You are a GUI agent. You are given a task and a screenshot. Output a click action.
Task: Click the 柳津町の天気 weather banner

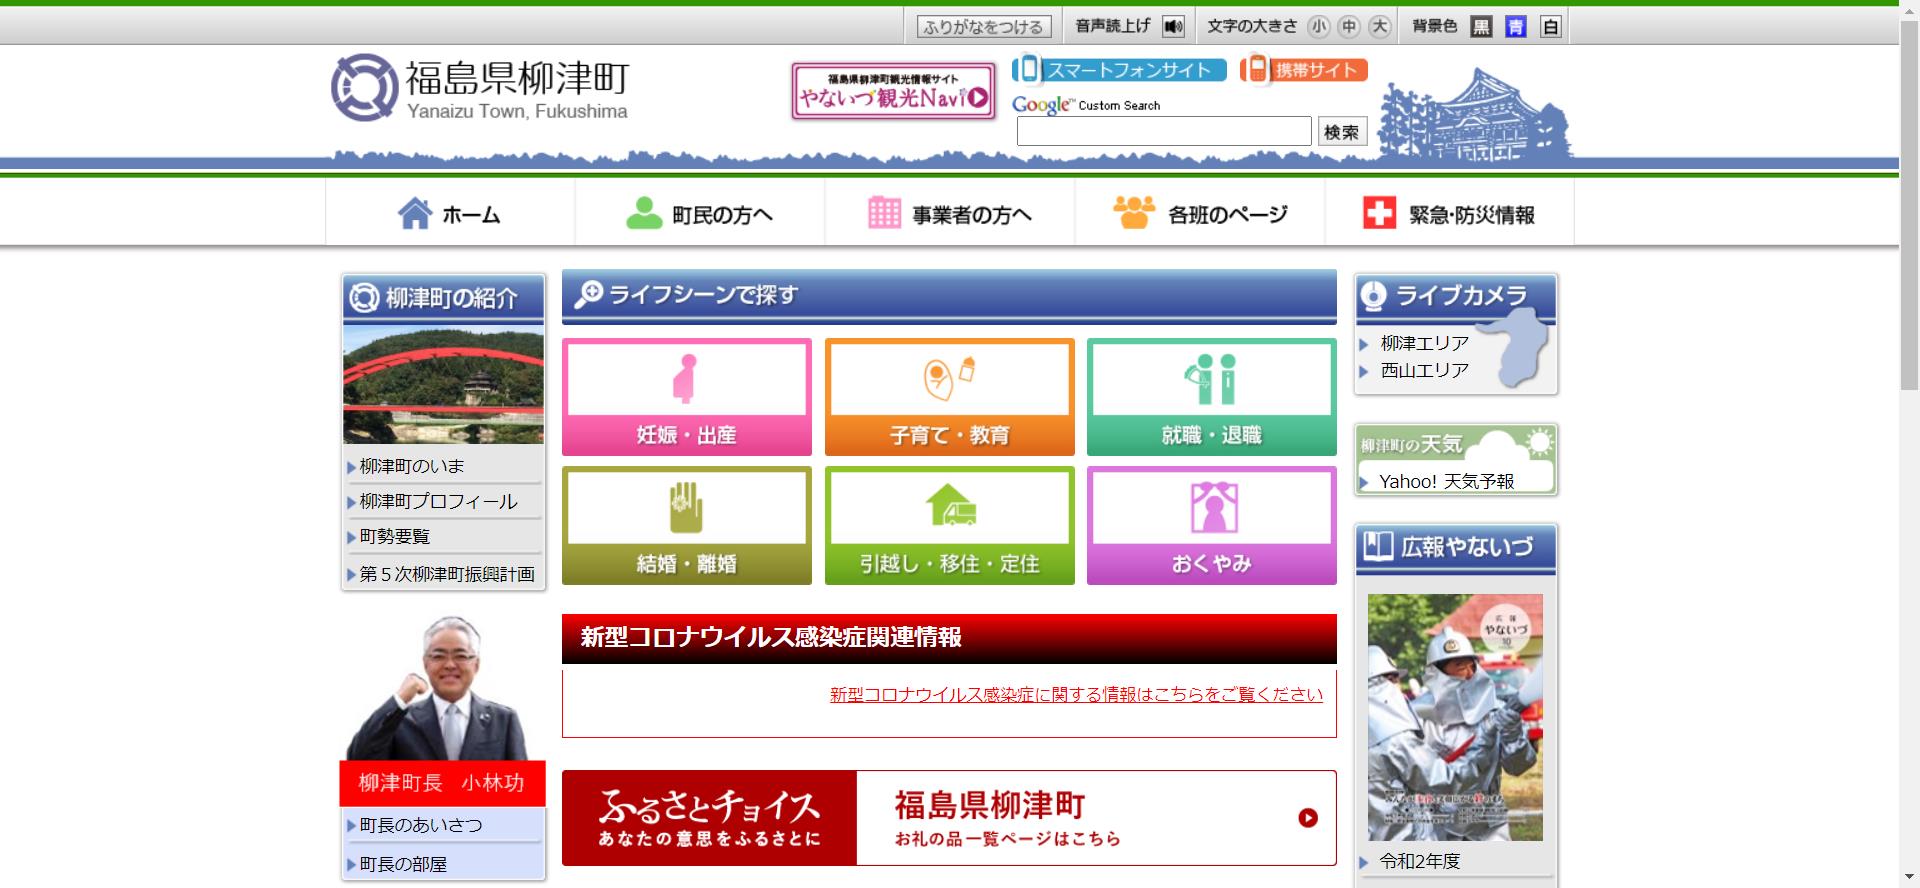click(1456, 459)
